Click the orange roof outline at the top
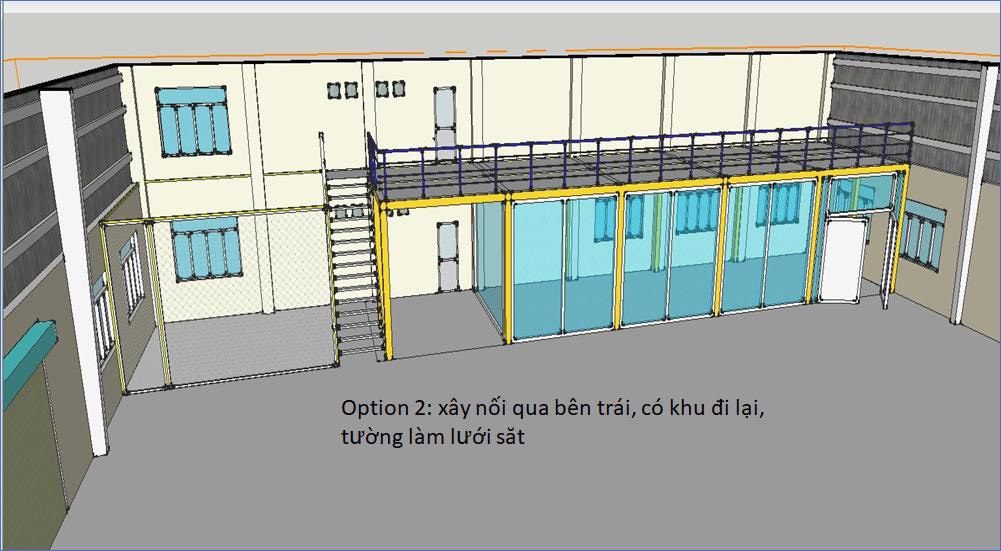This screenshot has width=1001, height=551. pos(500,52)
